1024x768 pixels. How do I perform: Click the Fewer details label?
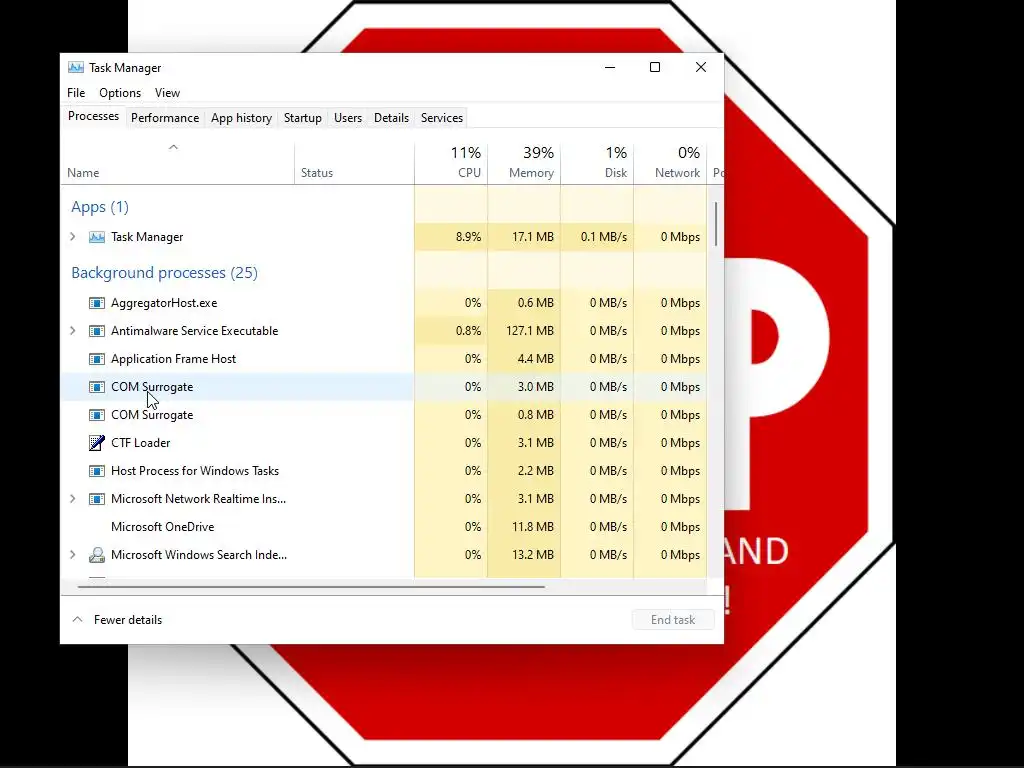point(128,620)
